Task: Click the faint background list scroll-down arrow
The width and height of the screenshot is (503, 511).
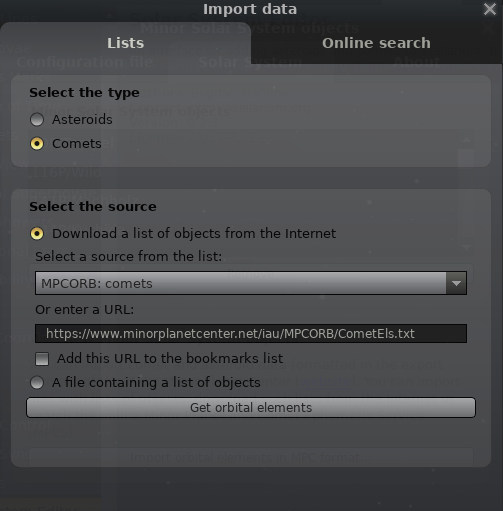Action: pos(466,247)
